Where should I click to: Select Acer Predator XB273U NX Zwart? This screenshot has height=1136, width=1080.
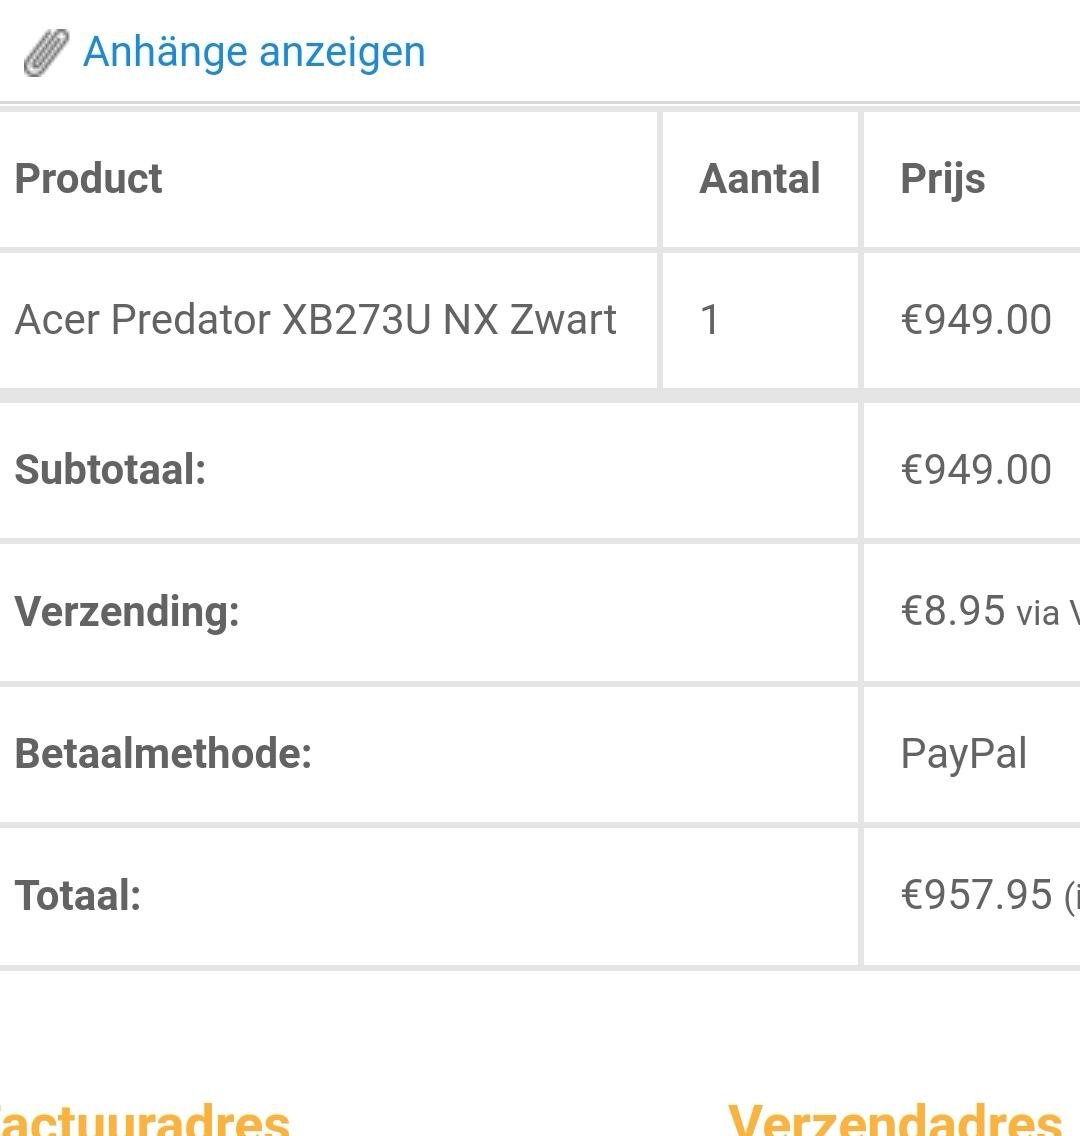316,320
